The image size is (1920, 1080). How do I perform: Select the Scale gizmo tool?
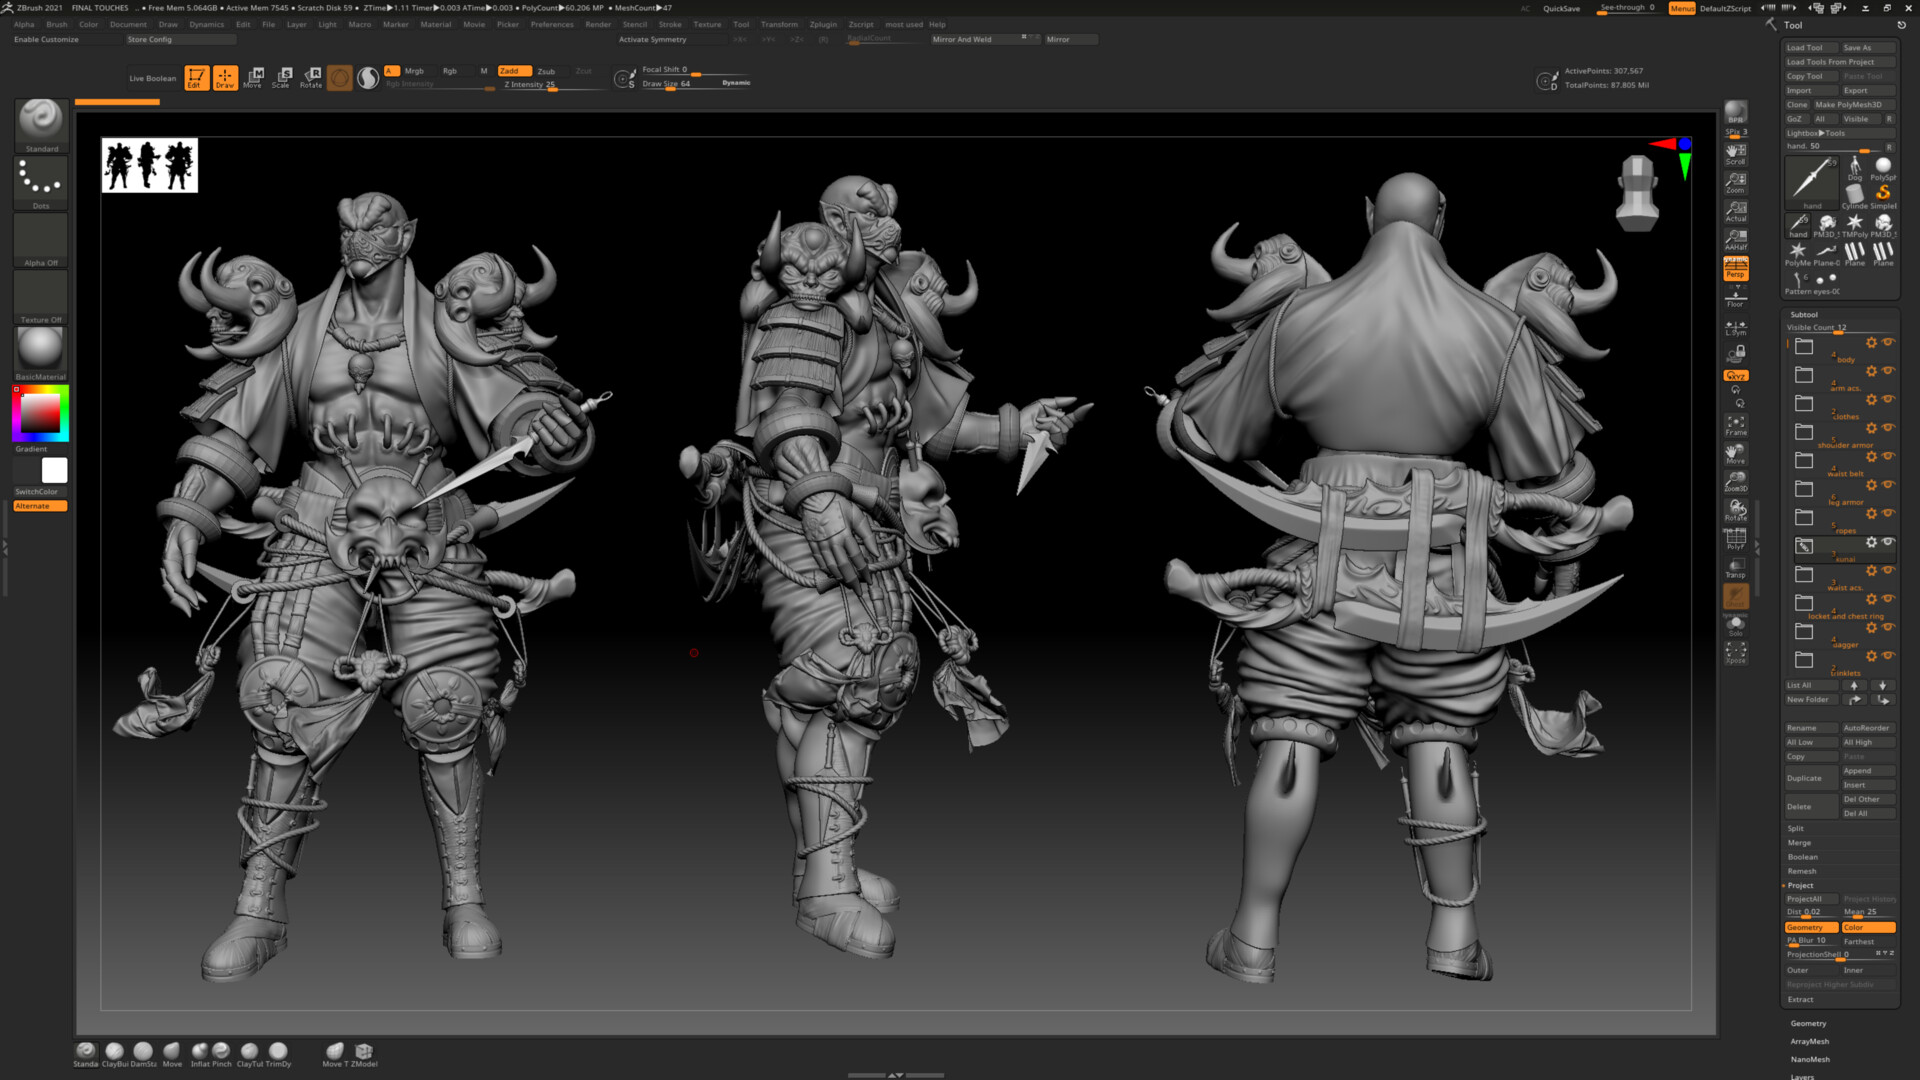click(x=282, y=77)
